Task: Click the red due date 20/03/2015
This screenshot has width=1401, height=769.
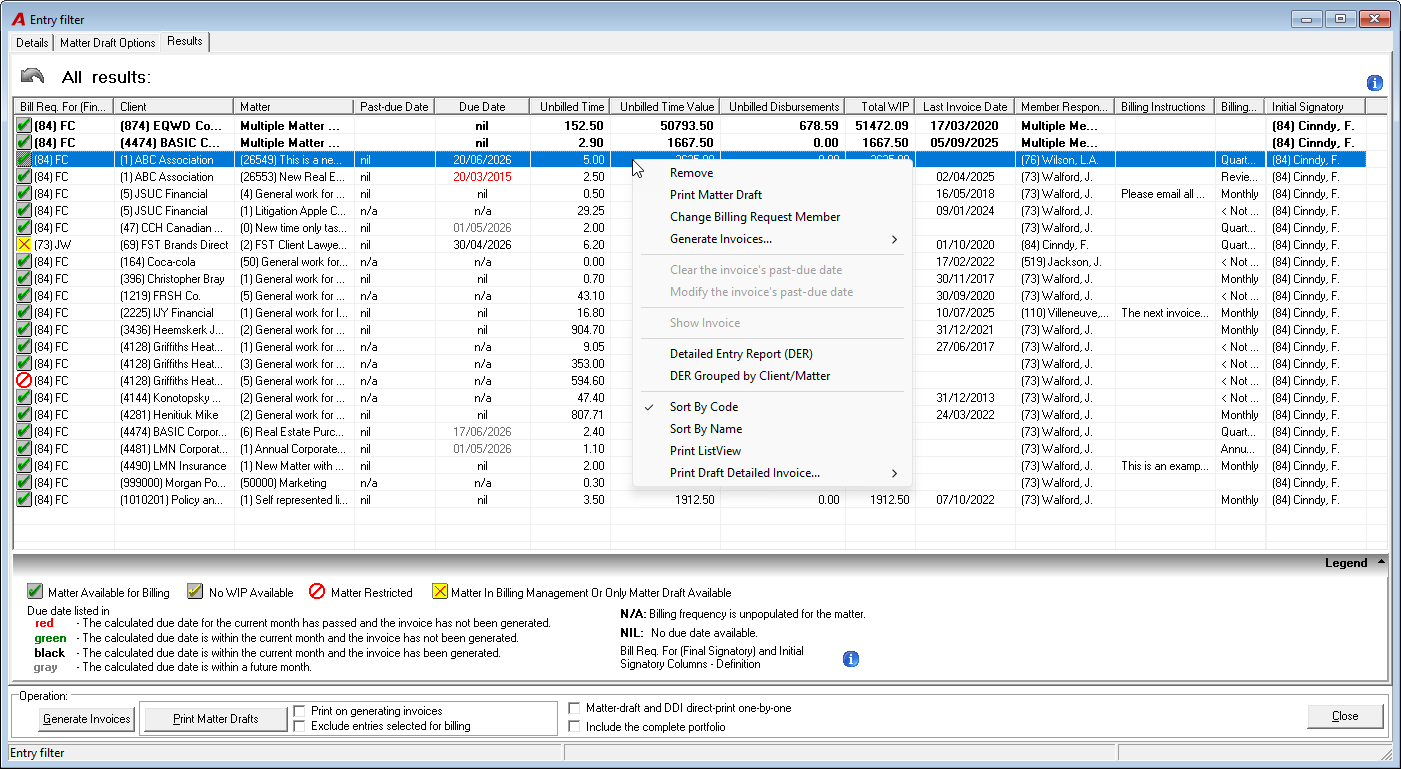Action: [483, 177]
